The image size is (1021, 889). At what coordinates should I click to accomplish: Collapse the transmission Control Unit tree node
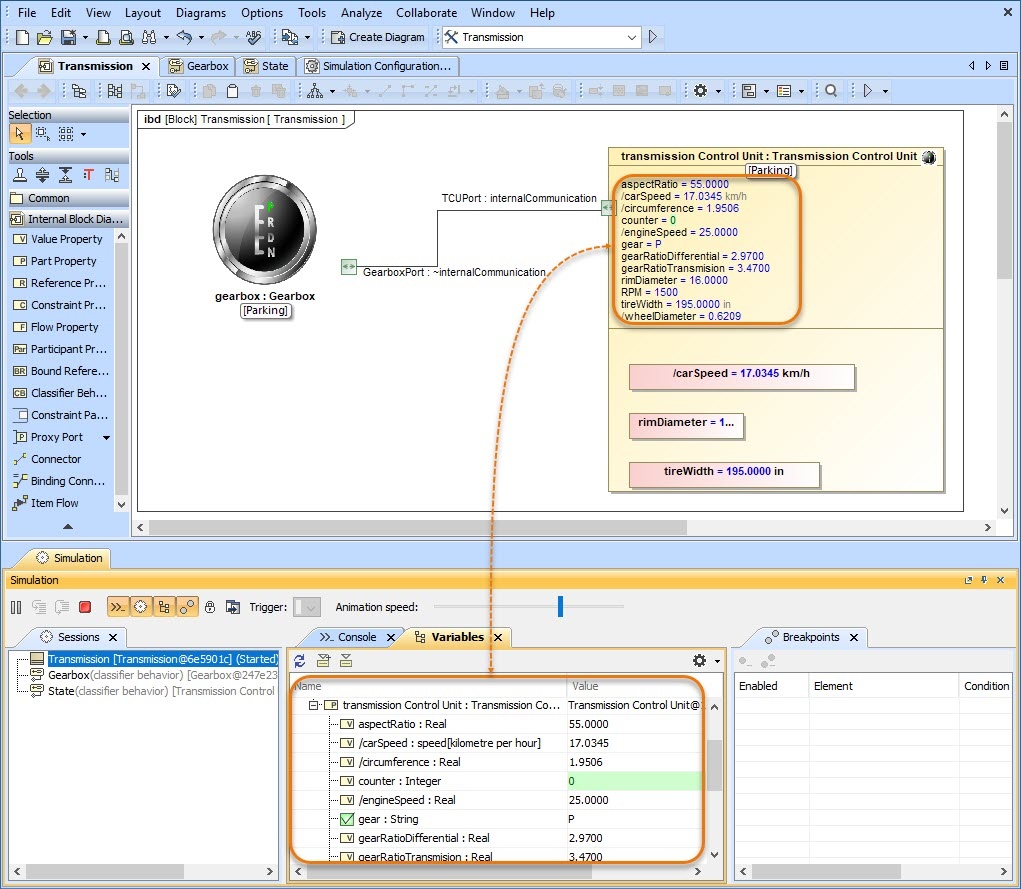coord(314,705)
